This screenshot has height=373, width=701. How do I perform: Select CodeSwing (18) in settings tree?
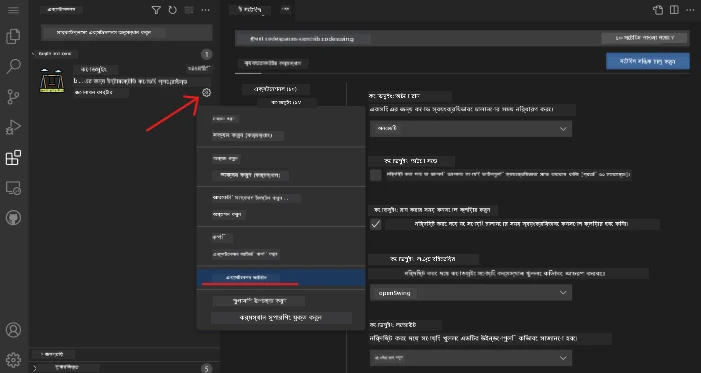point(287,103)
